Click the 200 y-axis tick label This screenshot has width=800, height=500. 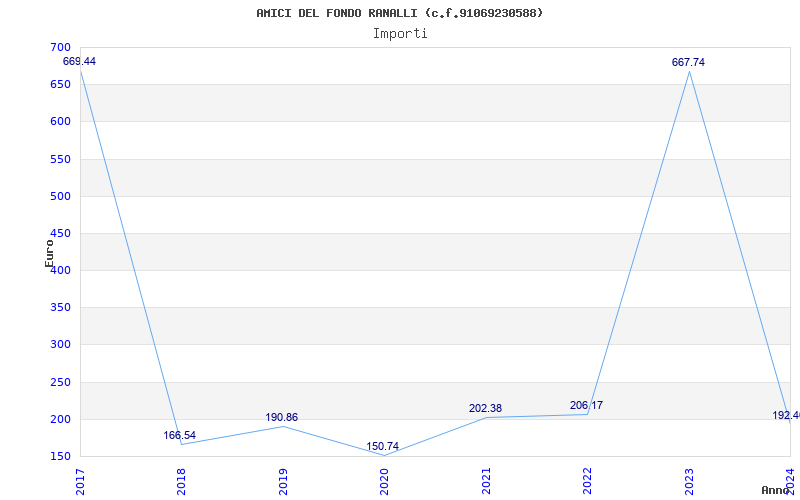pos(60,419)
